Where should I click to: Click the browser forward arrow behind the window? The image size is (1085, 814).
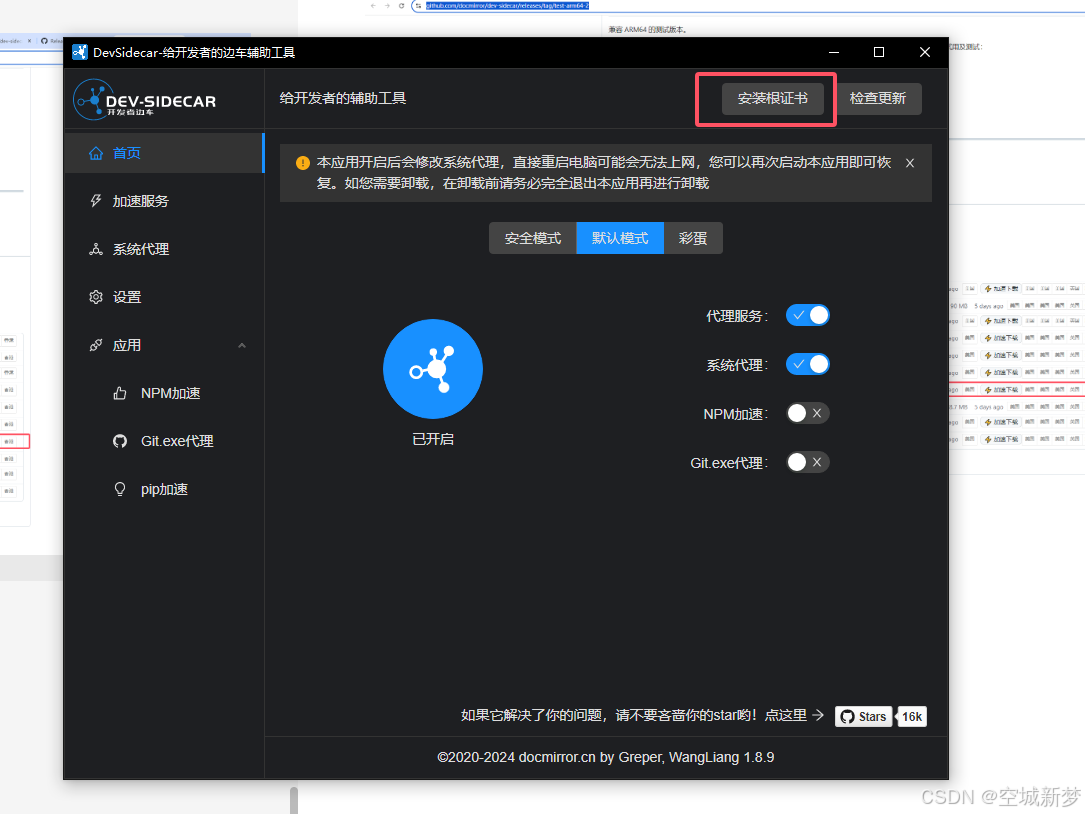(388, 6)
